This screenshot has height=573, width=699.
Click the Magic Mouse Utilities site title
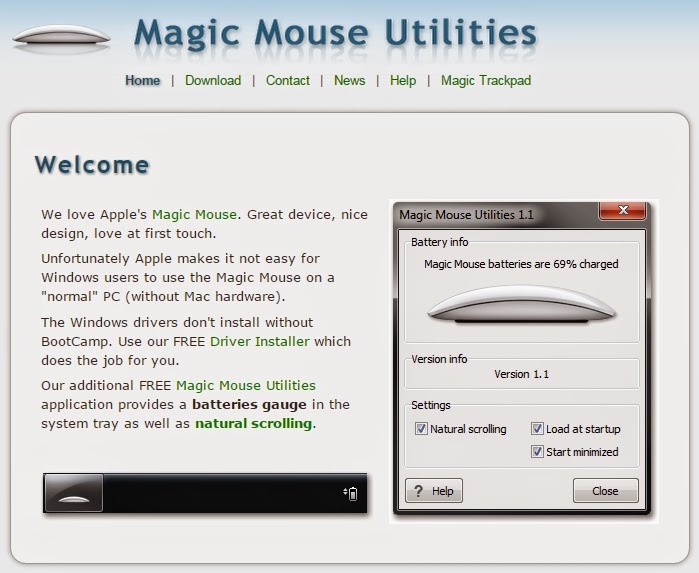tap(336, 33)
